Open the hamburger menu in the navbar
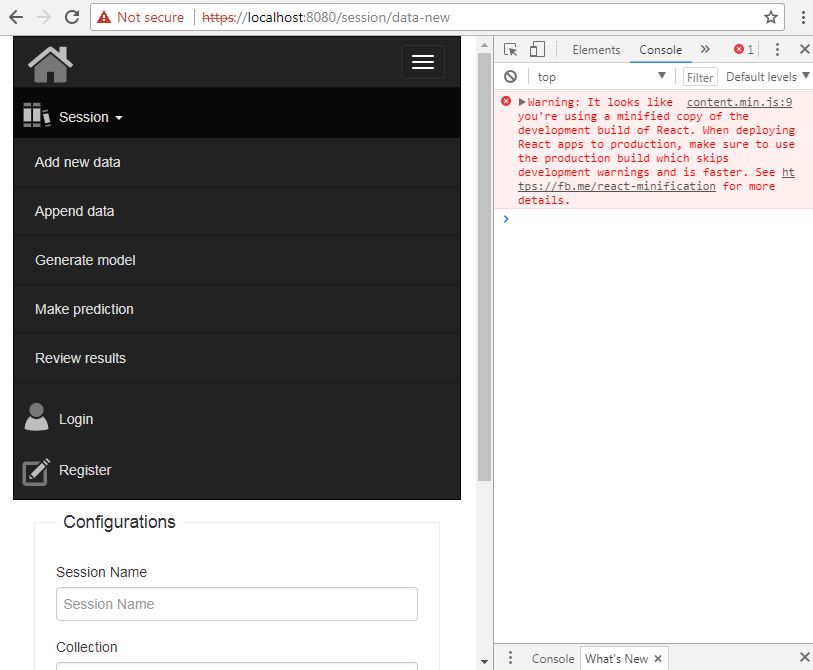This screenshot has width=813, height=670. click(423, 62)
